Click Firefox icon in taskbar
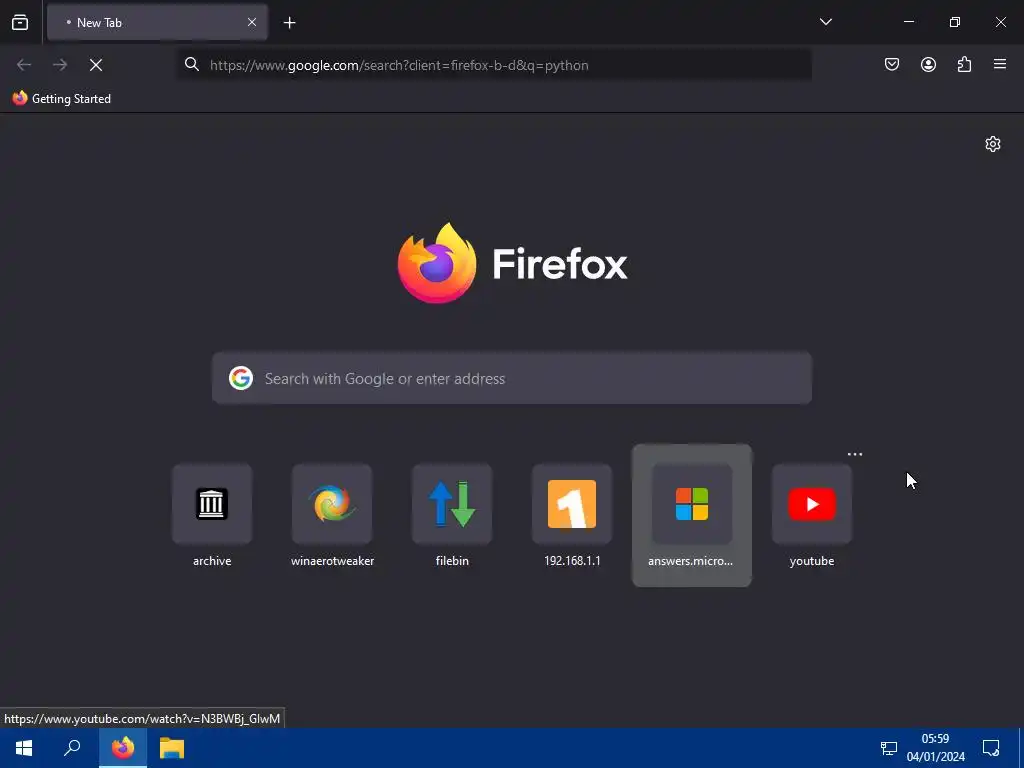 pos(123,748)
